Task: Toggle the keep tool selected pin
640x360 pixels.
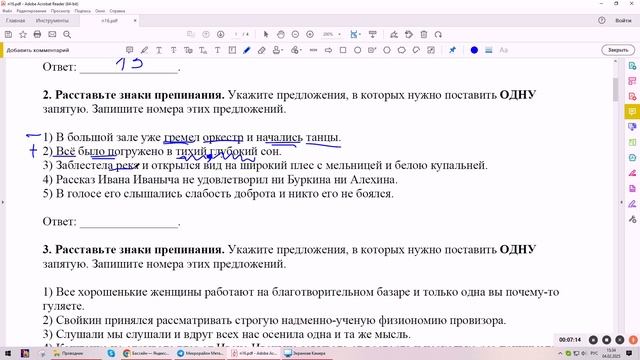Action: click(x=452, y=50)
